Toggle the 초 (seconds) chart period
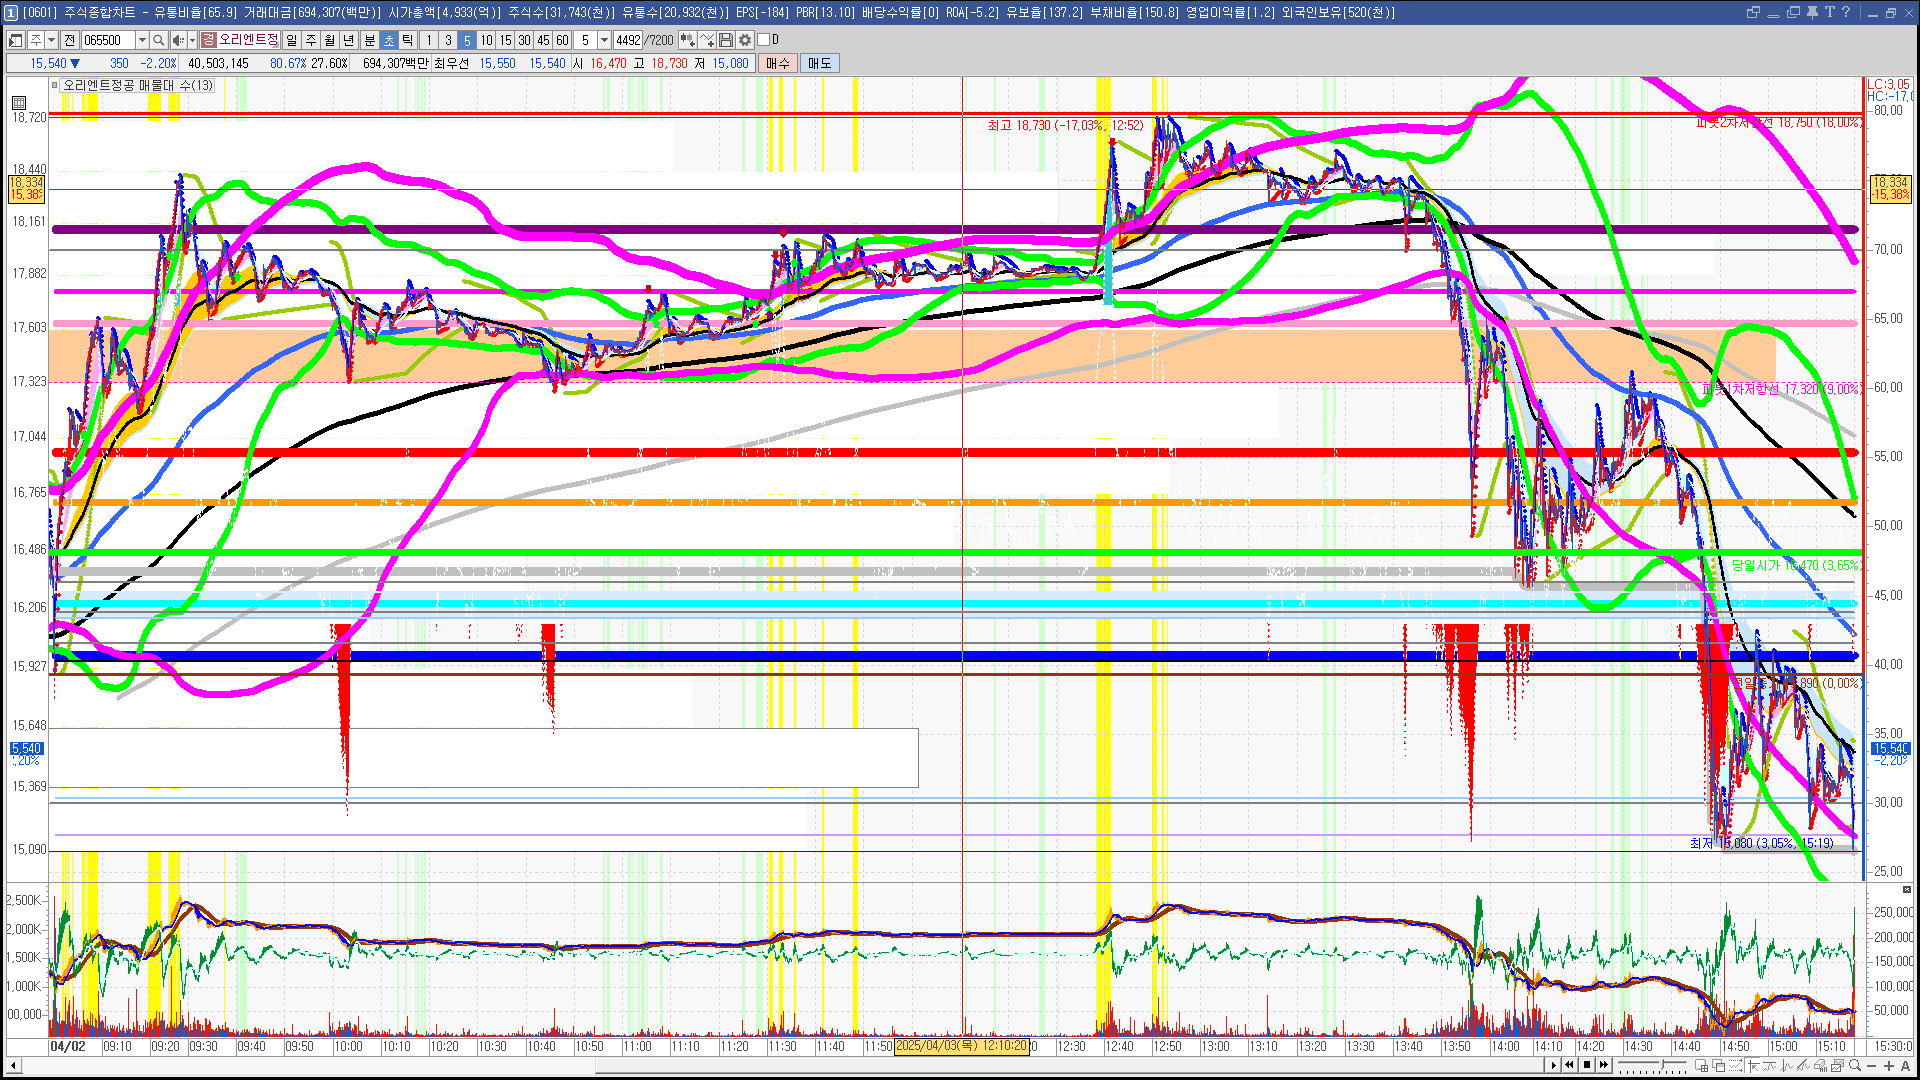 (389, 40)
